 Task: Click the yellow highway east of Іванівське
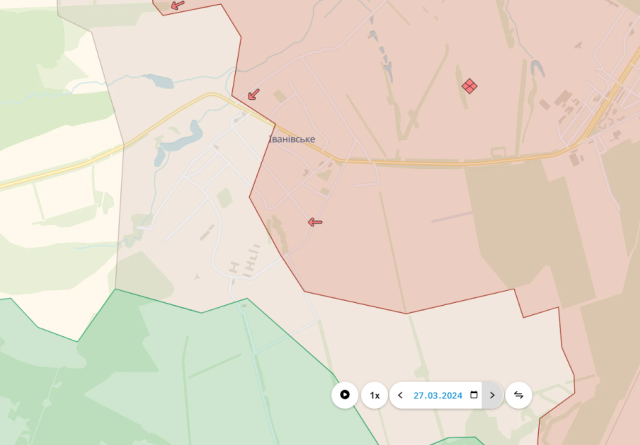(x=450, y=161)
